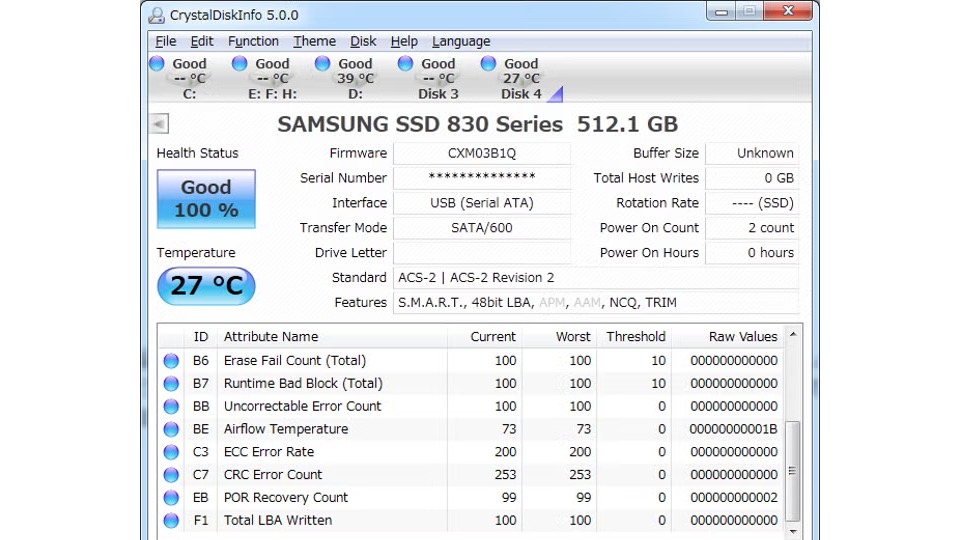Viewport: 960px width, 540px height.
Task: Open the Language menu
Action: 461,41
